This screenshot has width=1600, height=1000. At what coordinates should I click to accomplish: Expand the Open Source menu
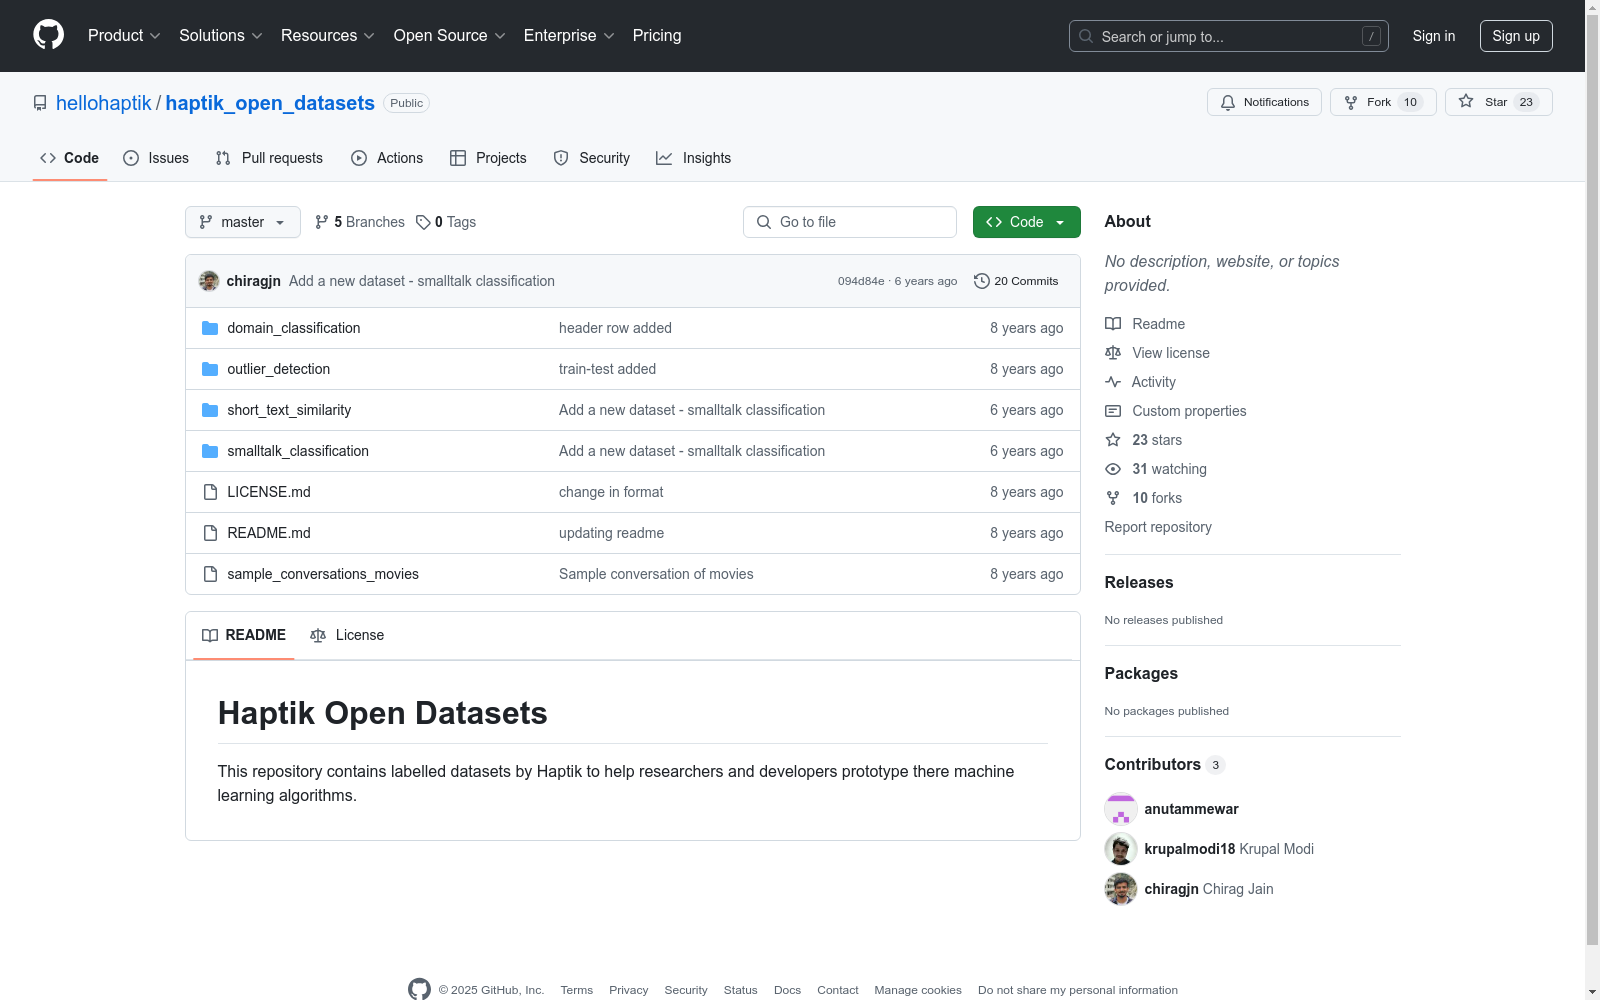[x=450, y=36]
